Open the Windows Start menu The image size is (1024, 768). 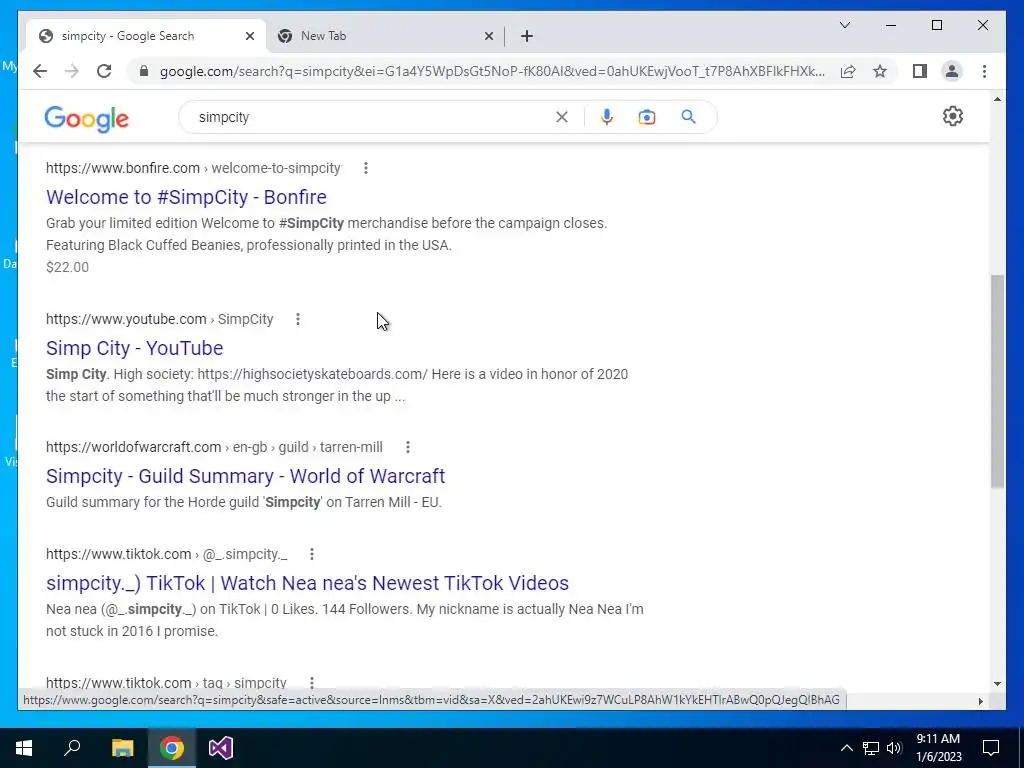(24, 748)
